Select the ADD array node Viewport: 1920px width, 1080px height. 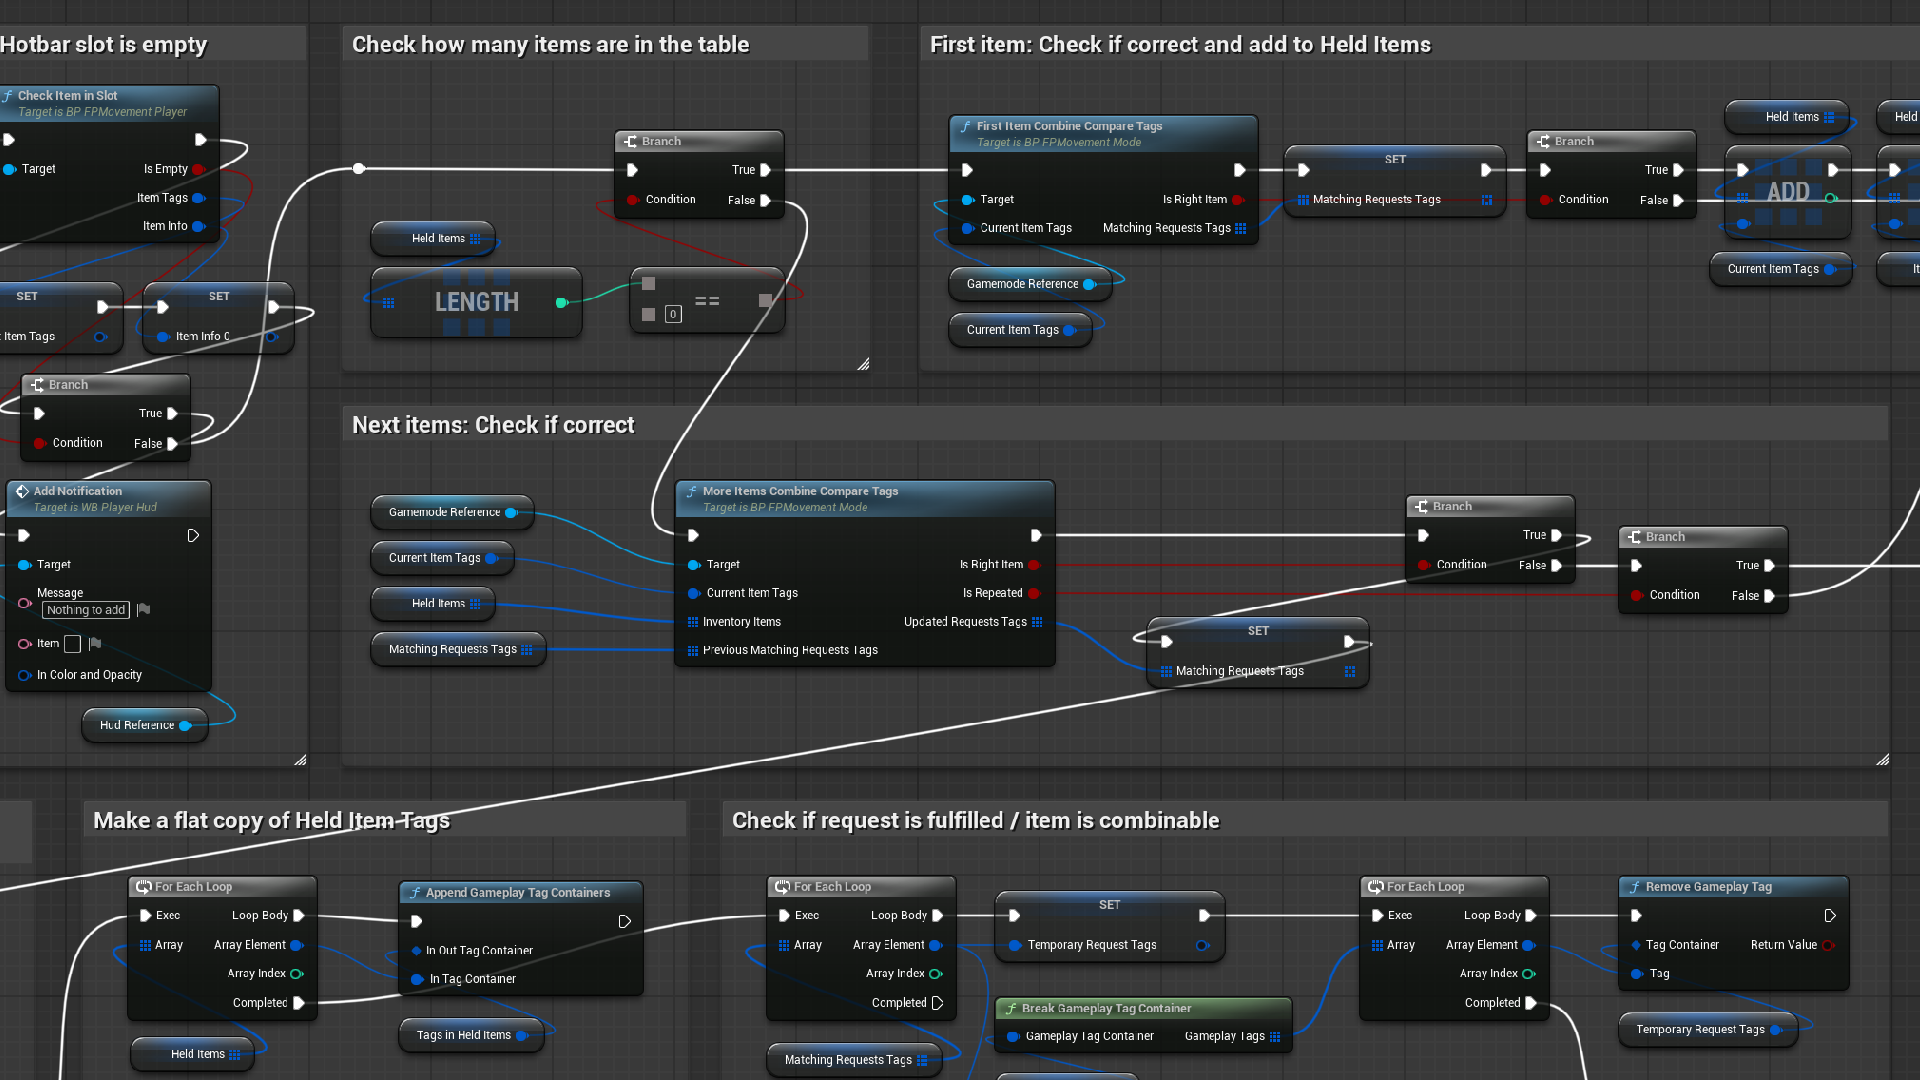tap(1789, 193)
